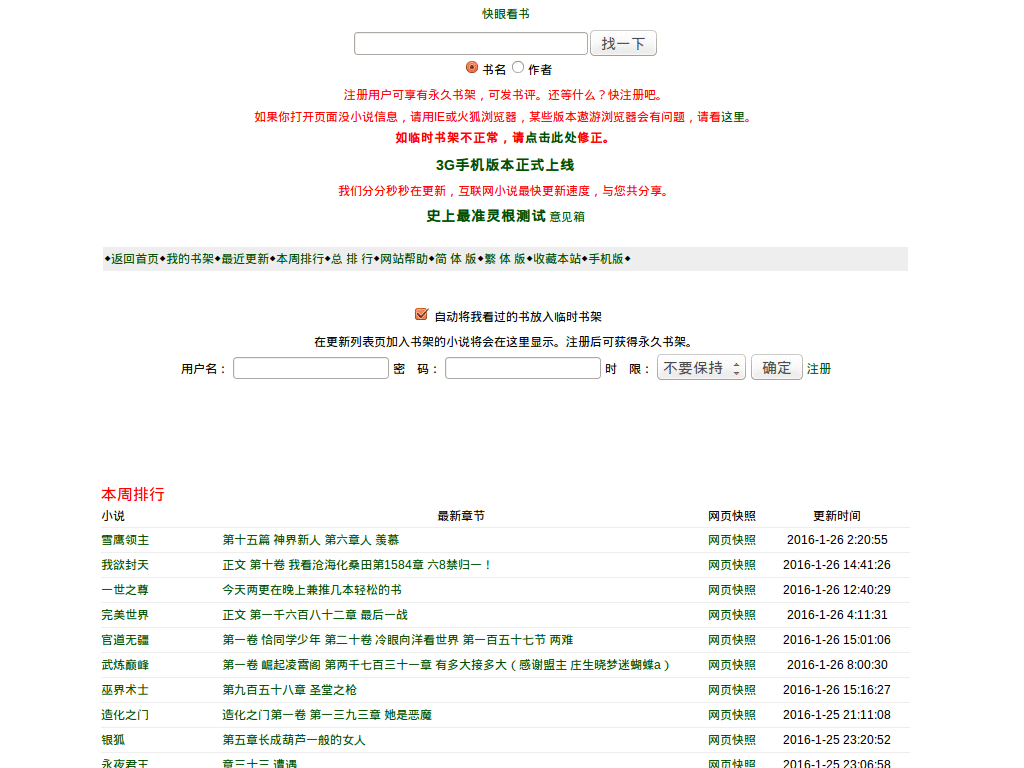This screenshot has height=768, width=1024.
Task: Click the 请用IE或火狐浏览器 notice link
Action: click(505, 117)
